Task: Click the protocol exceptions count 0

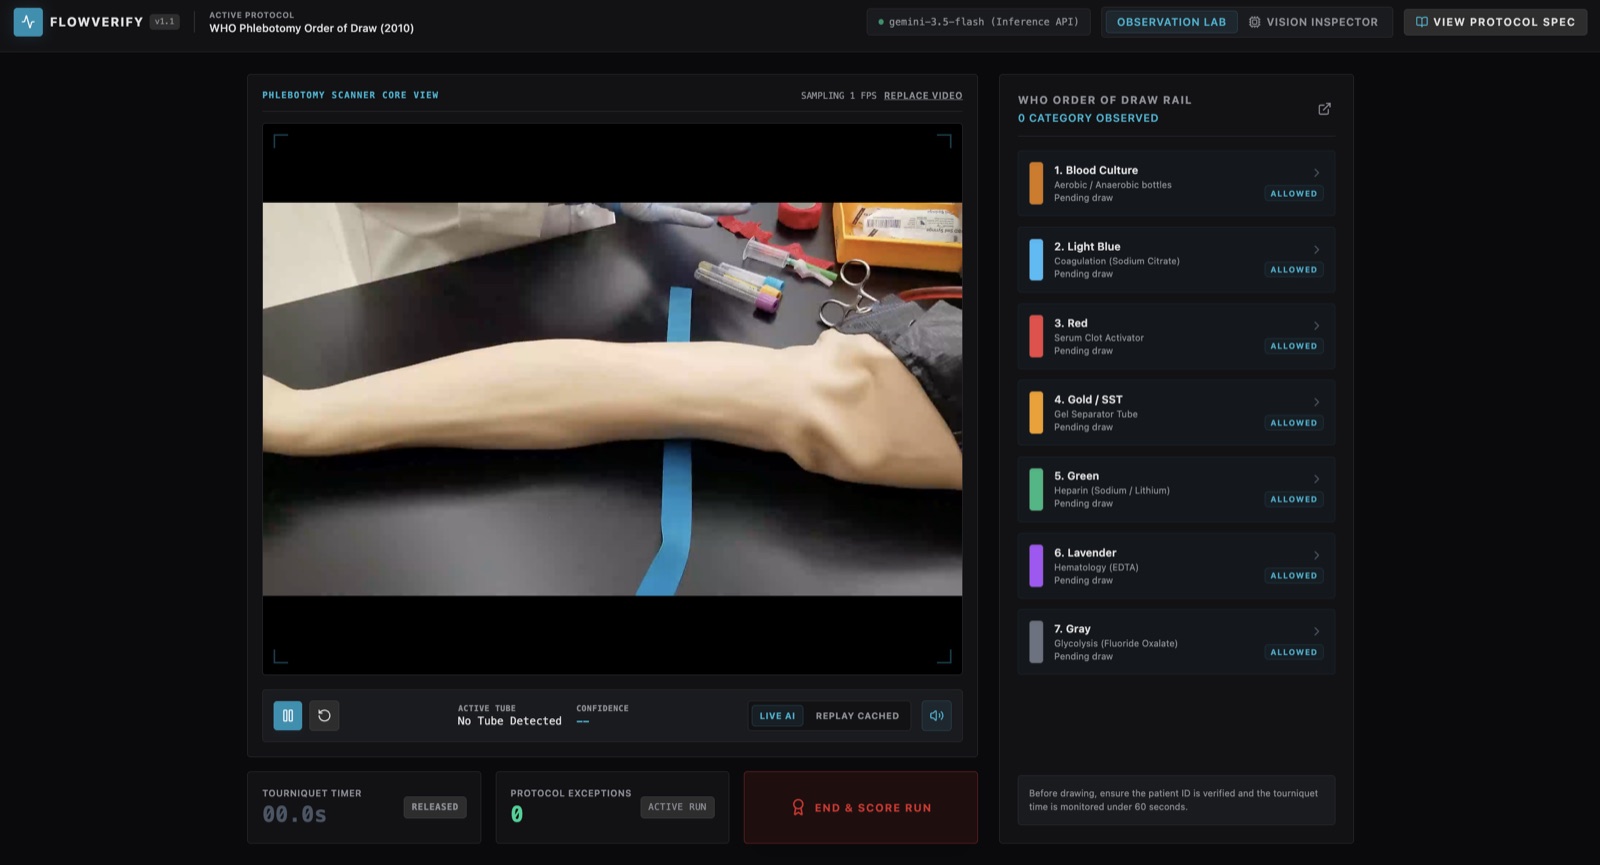Action: point(517,814)
